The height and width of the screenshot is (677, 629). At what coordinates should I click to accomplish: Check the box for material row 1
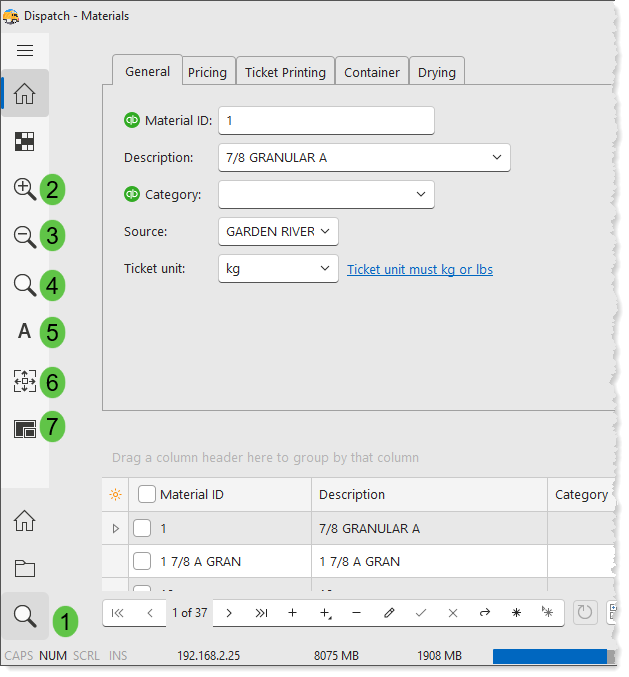(x=143, y=528)
